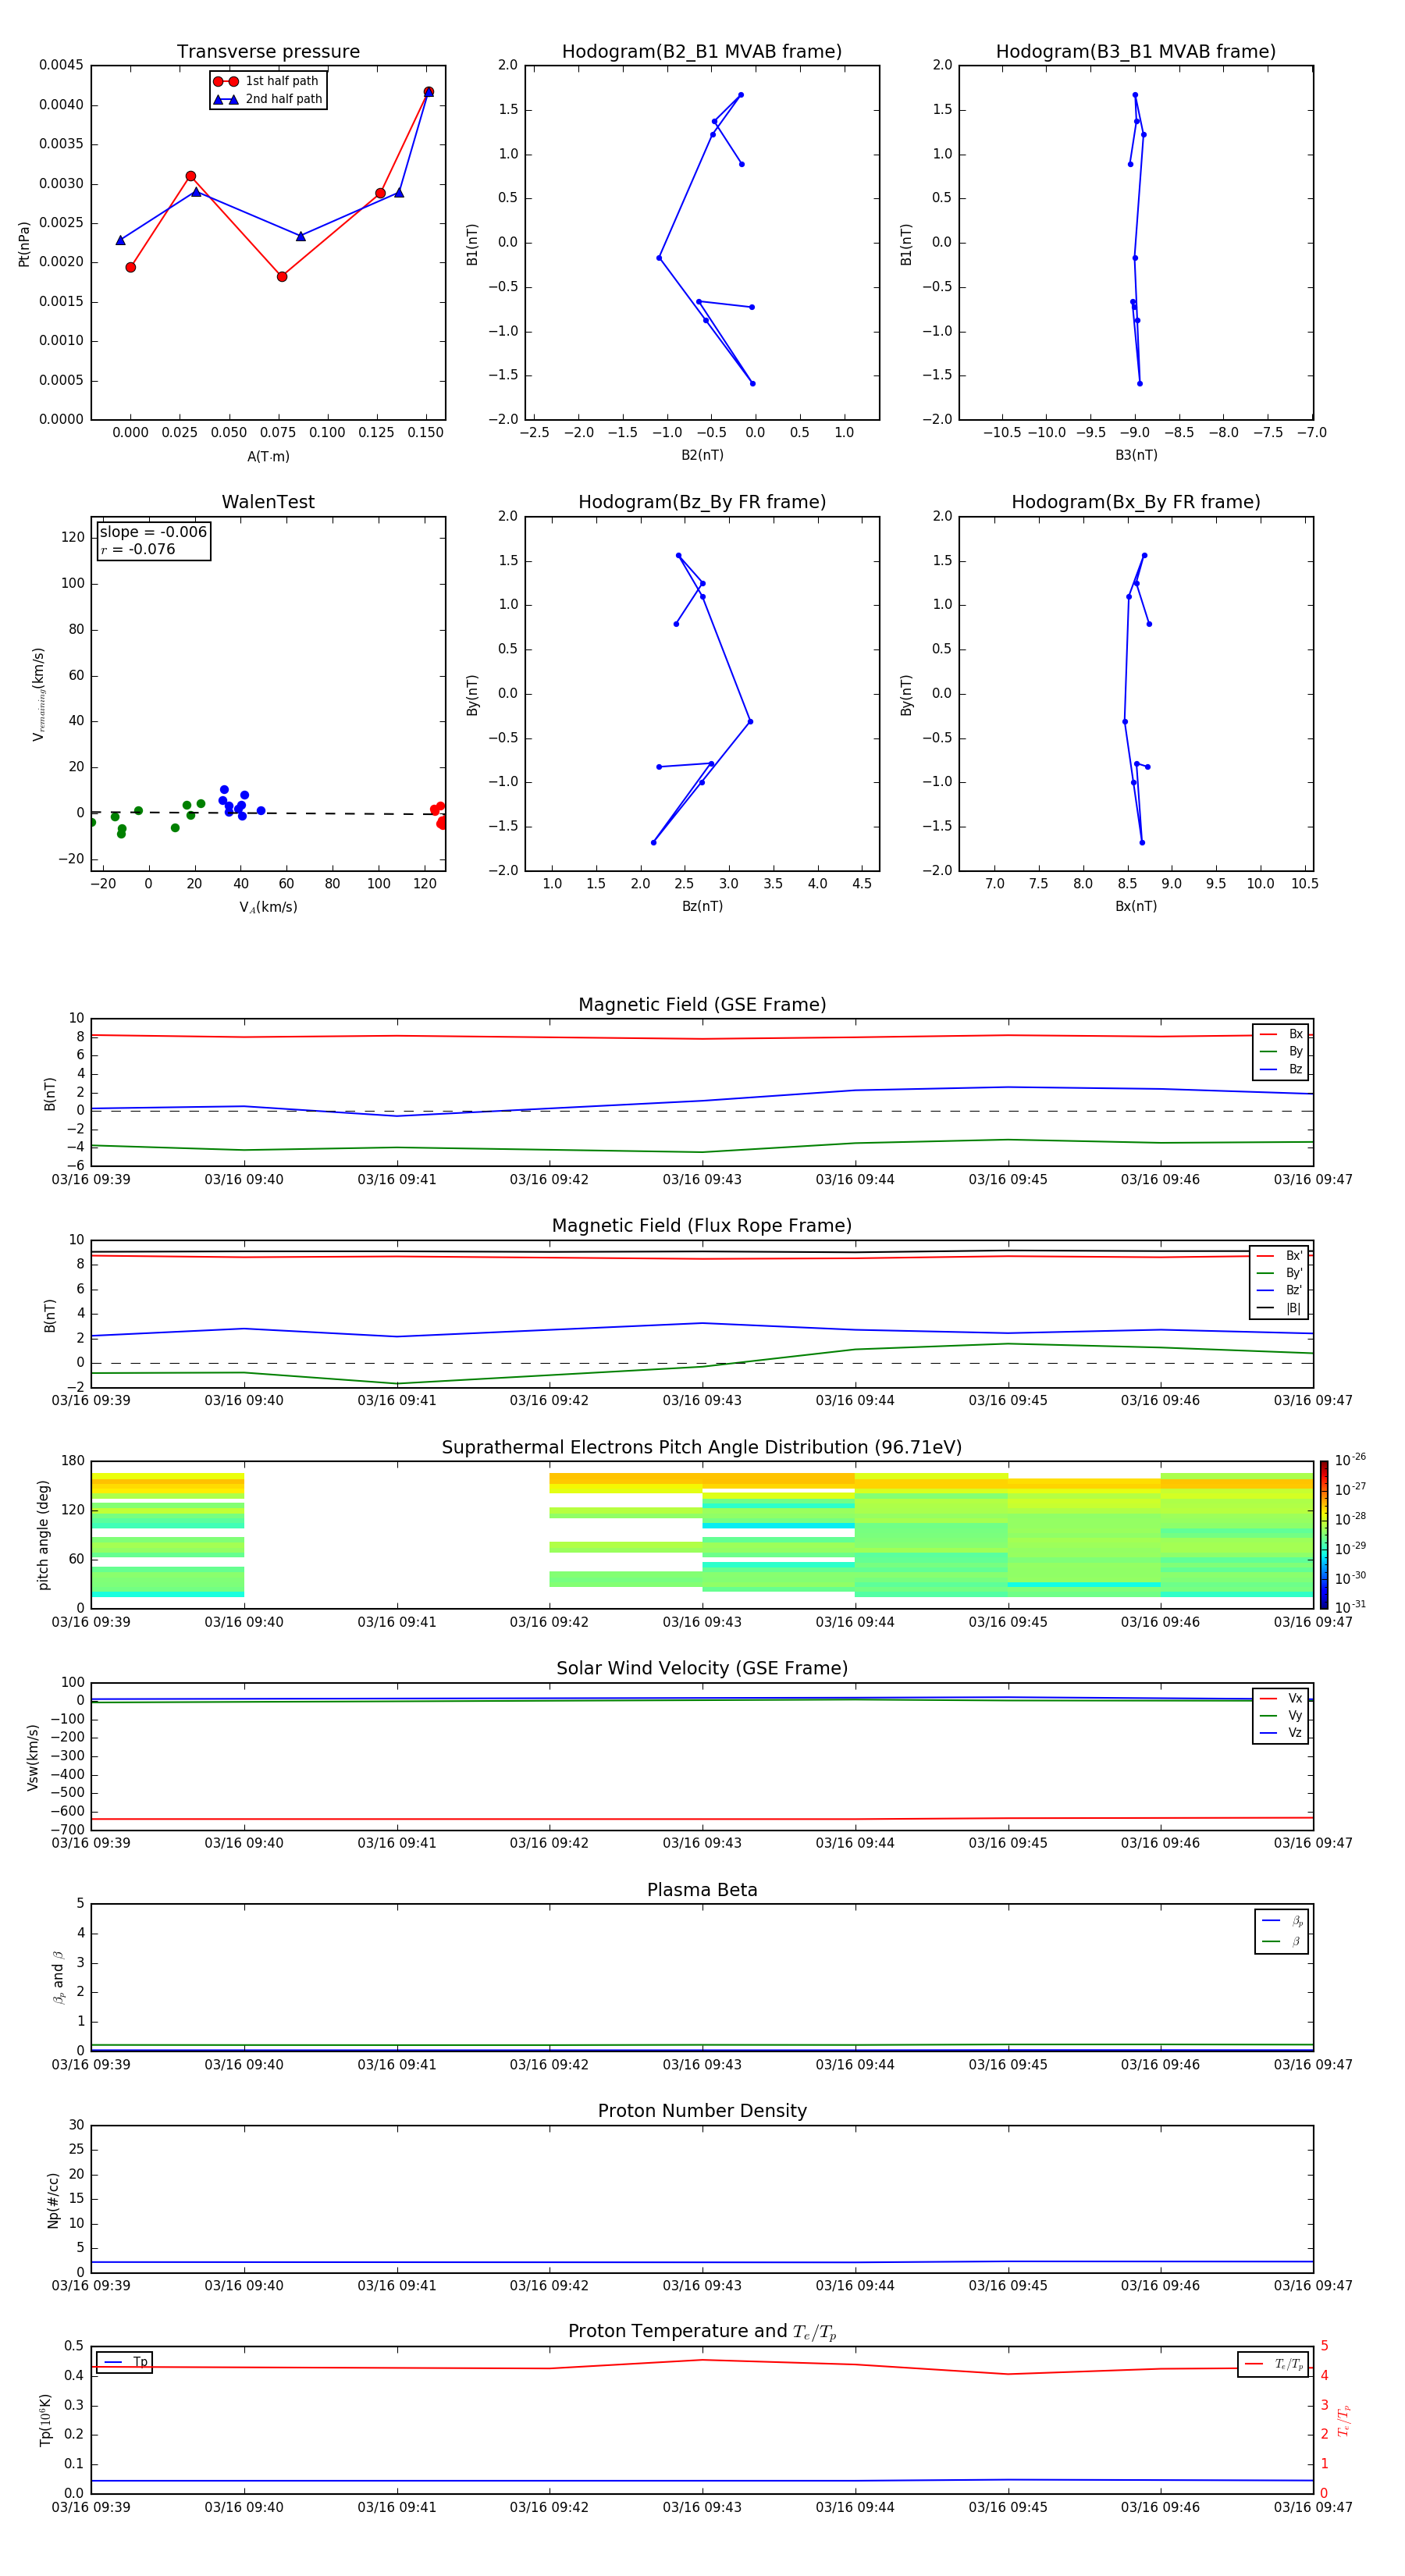Click the "r = -0.076" annotation
Screen dimensions: 1405x2576
[138, 549]
